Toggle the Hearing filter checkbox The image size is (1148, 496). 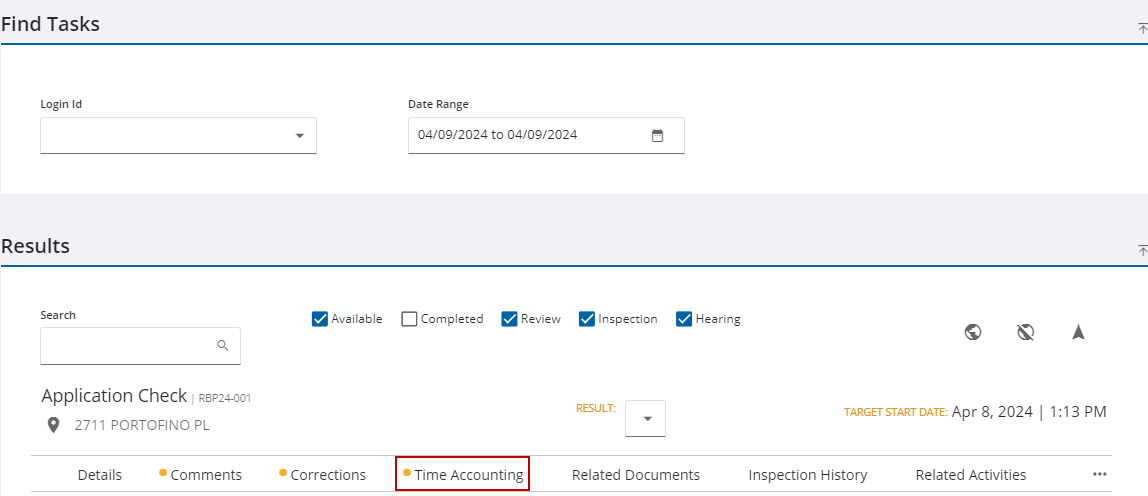684,319
